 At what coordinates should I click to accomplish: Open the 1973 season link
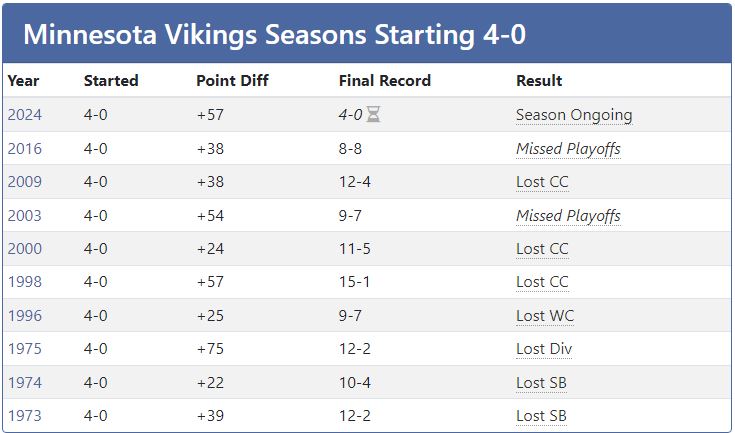25,416
